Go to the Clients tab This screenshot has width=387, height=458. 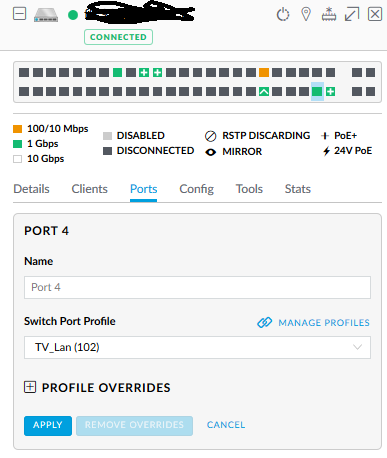pyautogui.click(x=89, y=189)
